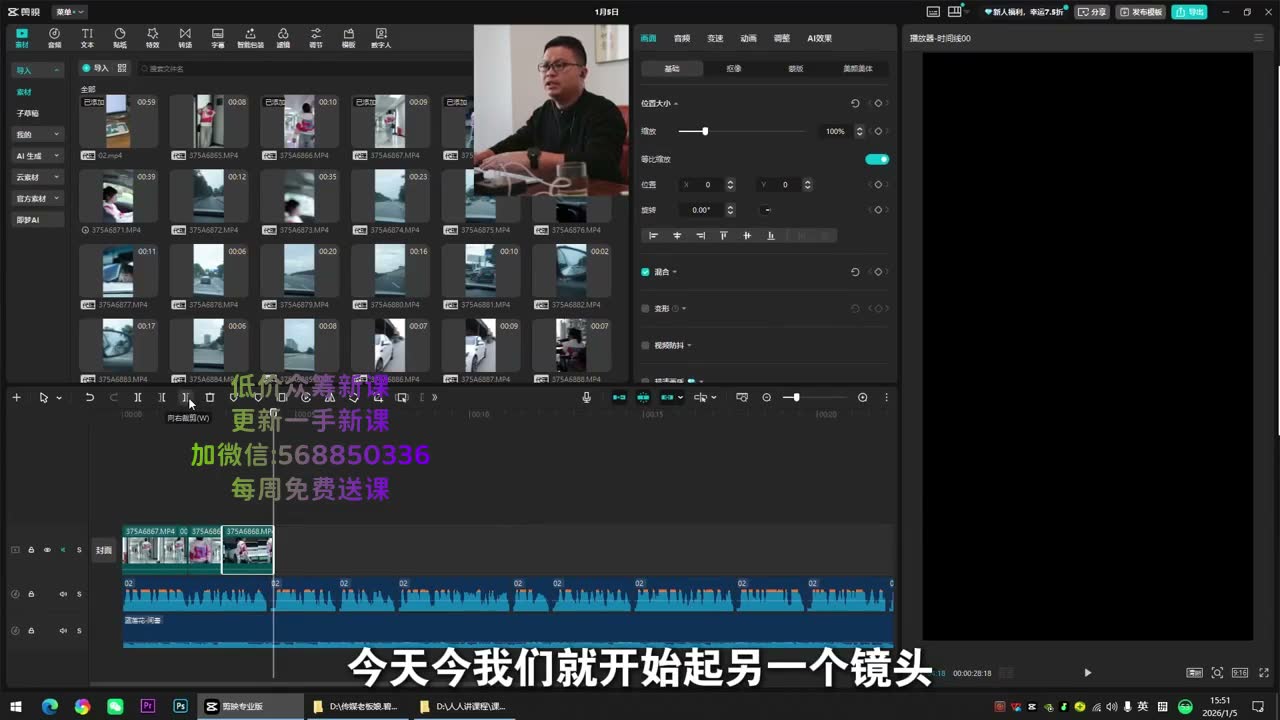Open Premiere Pro from the taskbar
Screen dimensions: 1280x720
148,706
